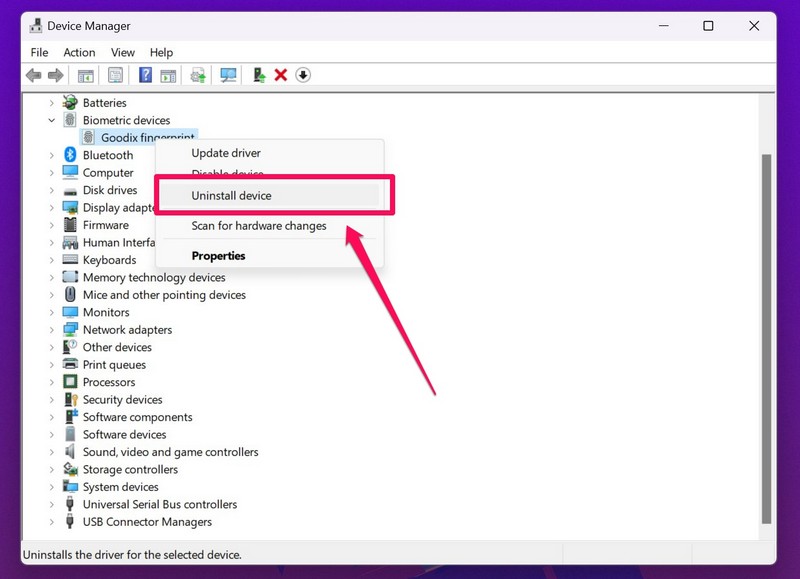Click the Show/Hide console tree icon
The height and width of the screenshot is (579, 800).
click(86, 75)
